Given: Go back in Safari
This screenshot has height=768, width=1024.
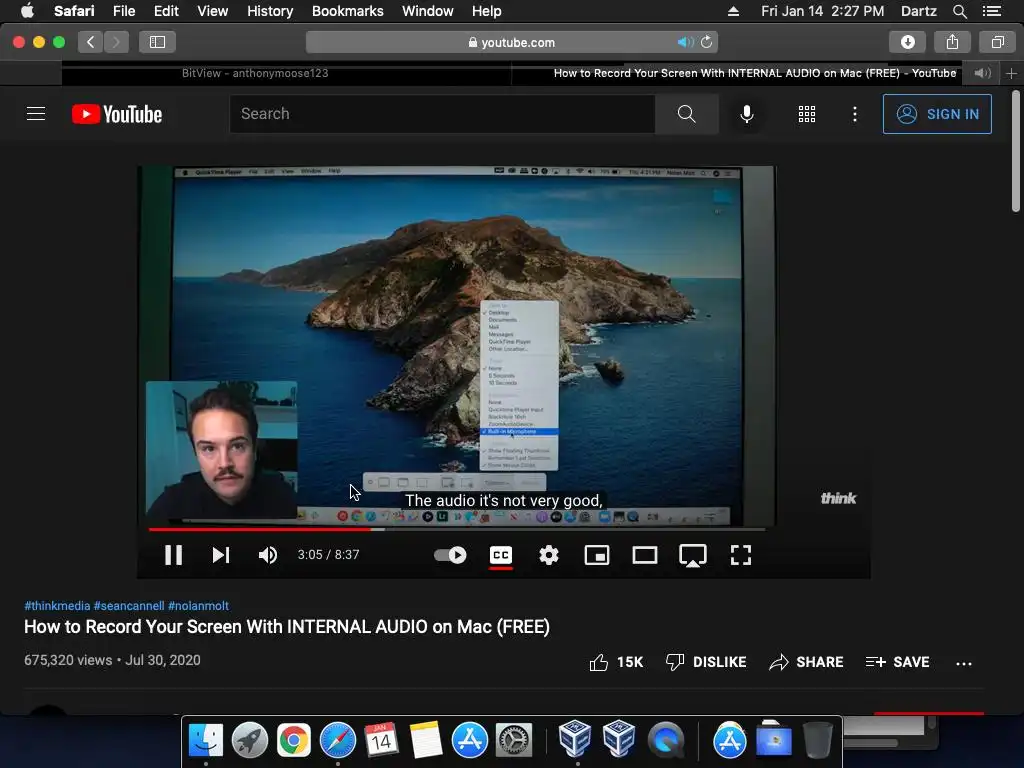Looking at the screenshot, I should click(x=91, y=42).
